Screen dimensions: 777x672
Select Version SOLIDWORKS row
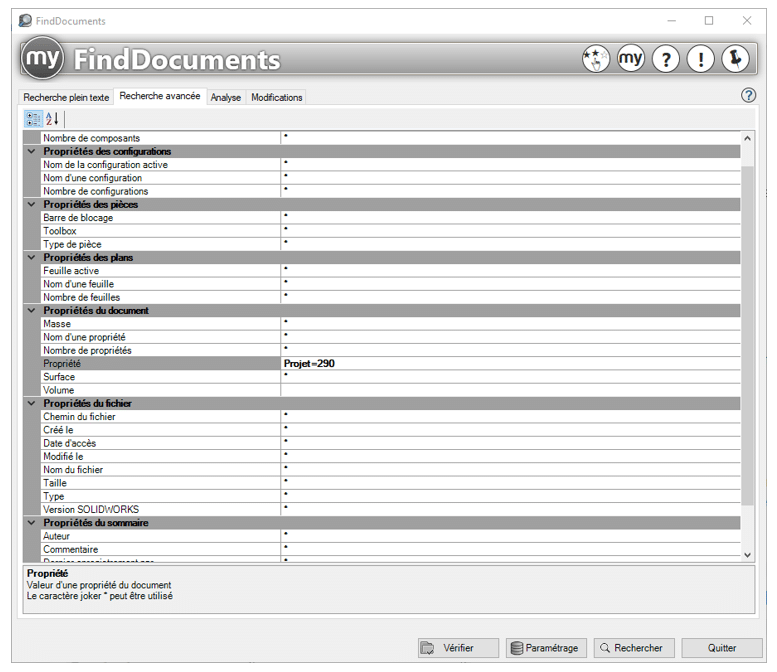click(x=390, y=509)
